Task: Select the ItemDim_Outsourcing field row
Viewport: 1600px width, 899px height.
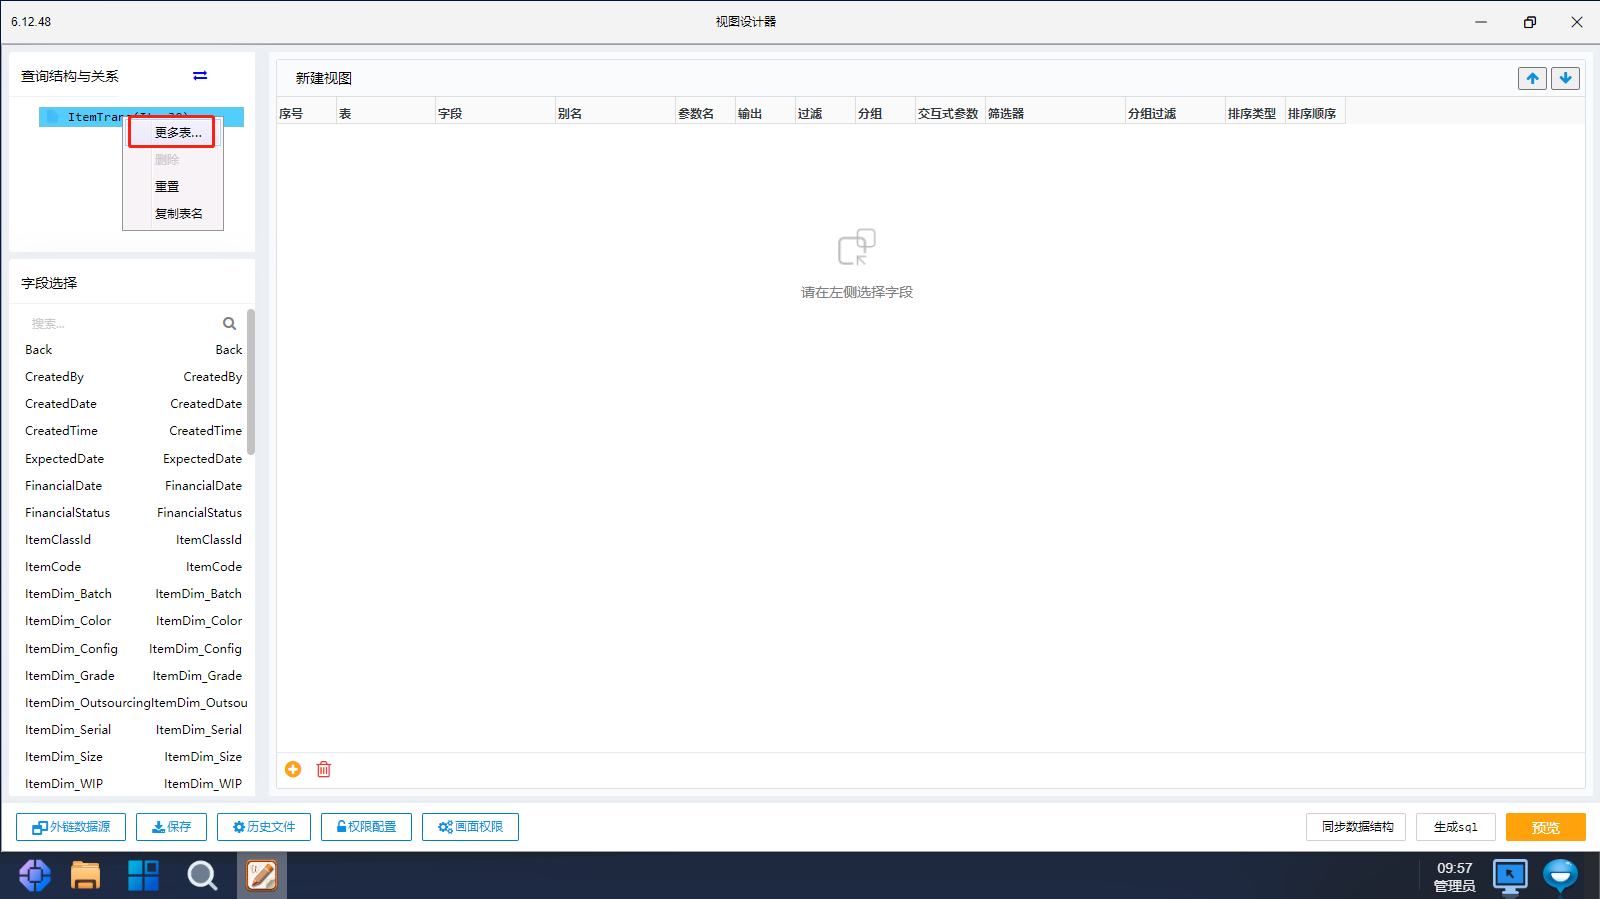Action: coord(133,703)
